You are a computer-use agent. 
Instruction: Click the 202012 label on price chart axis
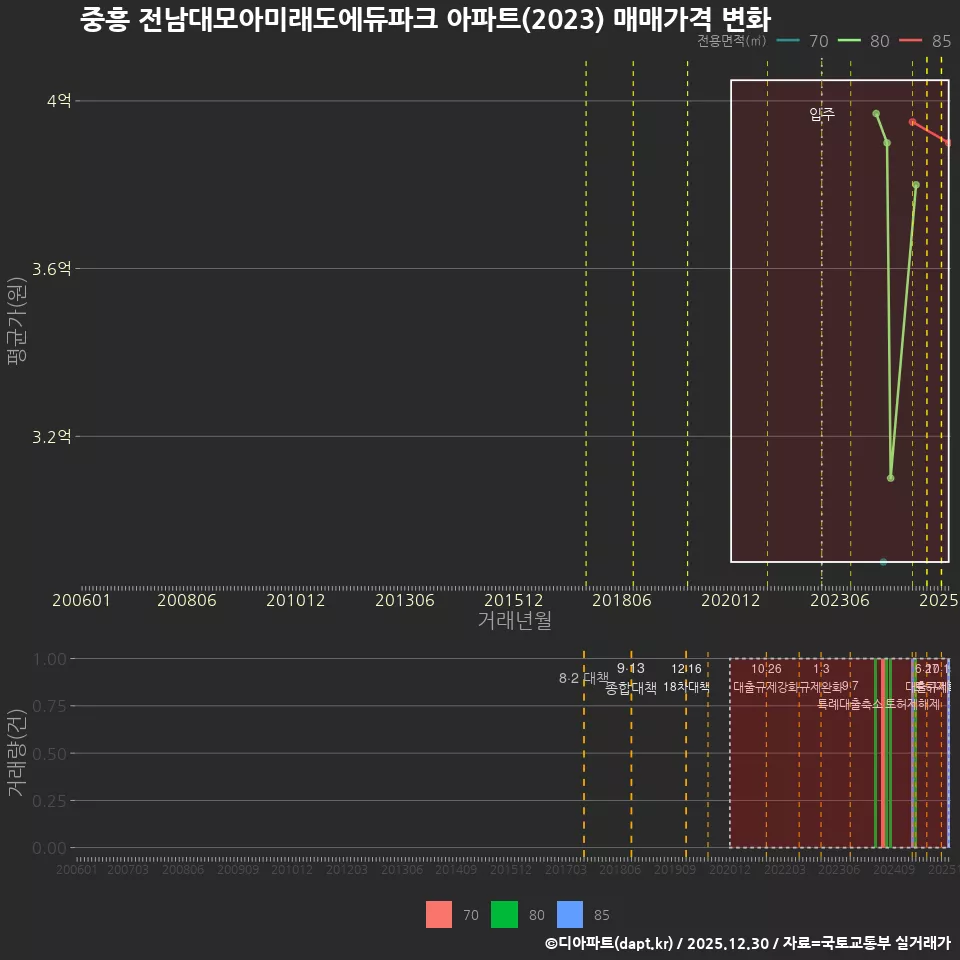(x=730, y=600)
